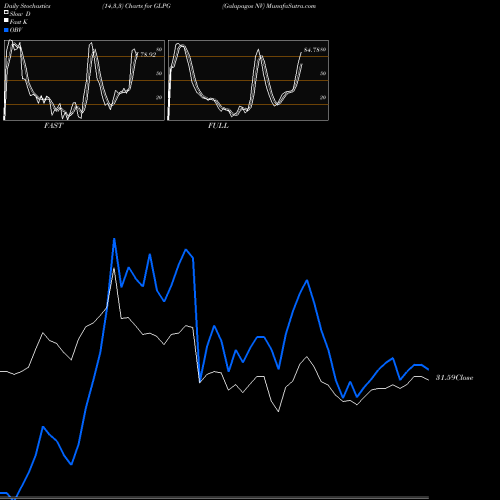Click the blue OBV legend swatch
Screen dimensions: 500x500
(6, 30)
